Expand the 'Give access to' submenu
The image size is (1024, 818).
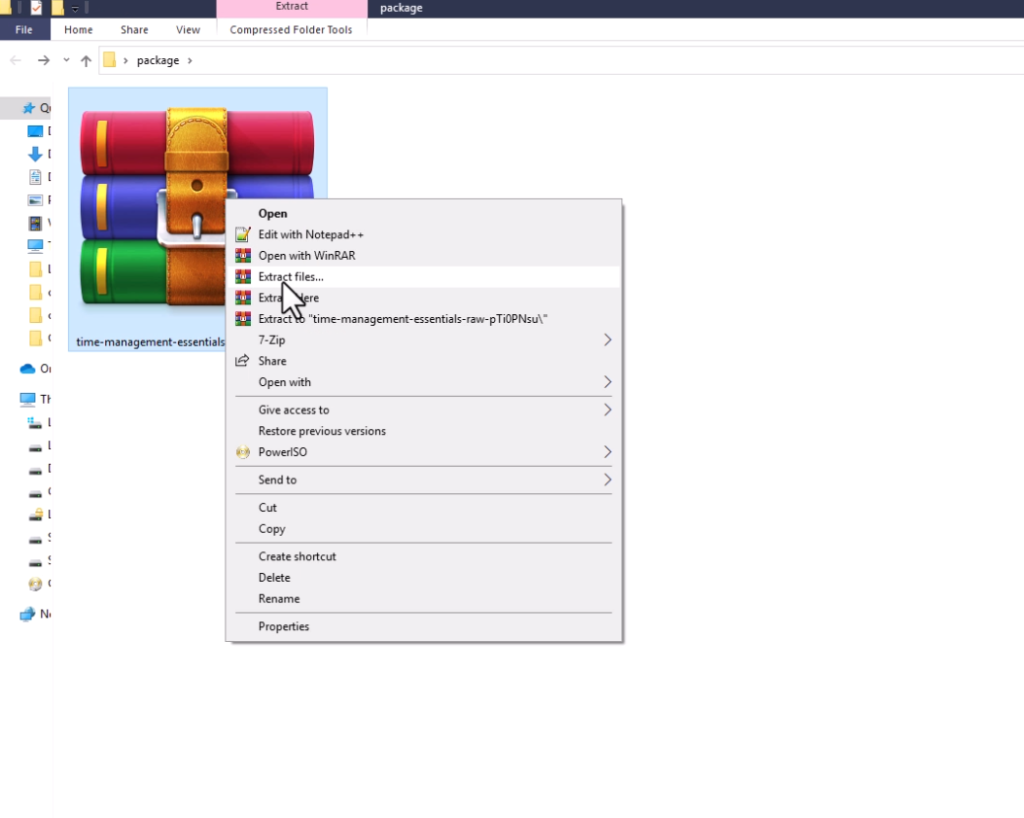[x=607, y=410]
